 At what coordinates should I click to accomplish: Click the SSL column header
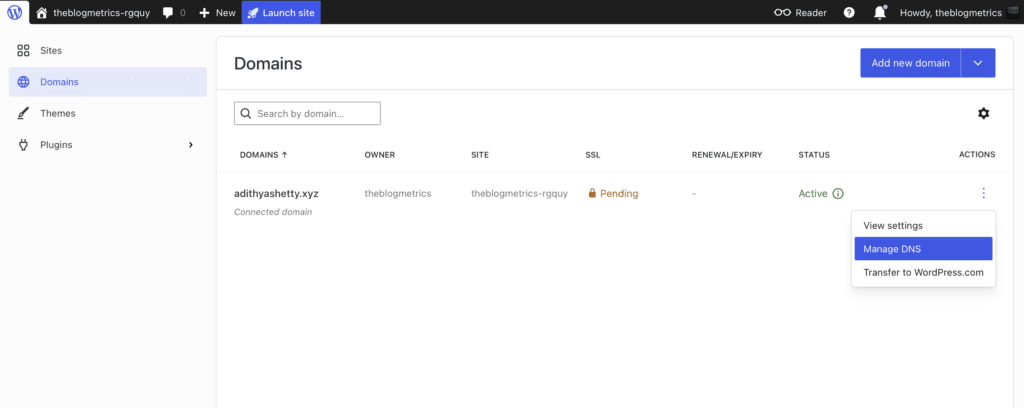[x=592, y=155]
